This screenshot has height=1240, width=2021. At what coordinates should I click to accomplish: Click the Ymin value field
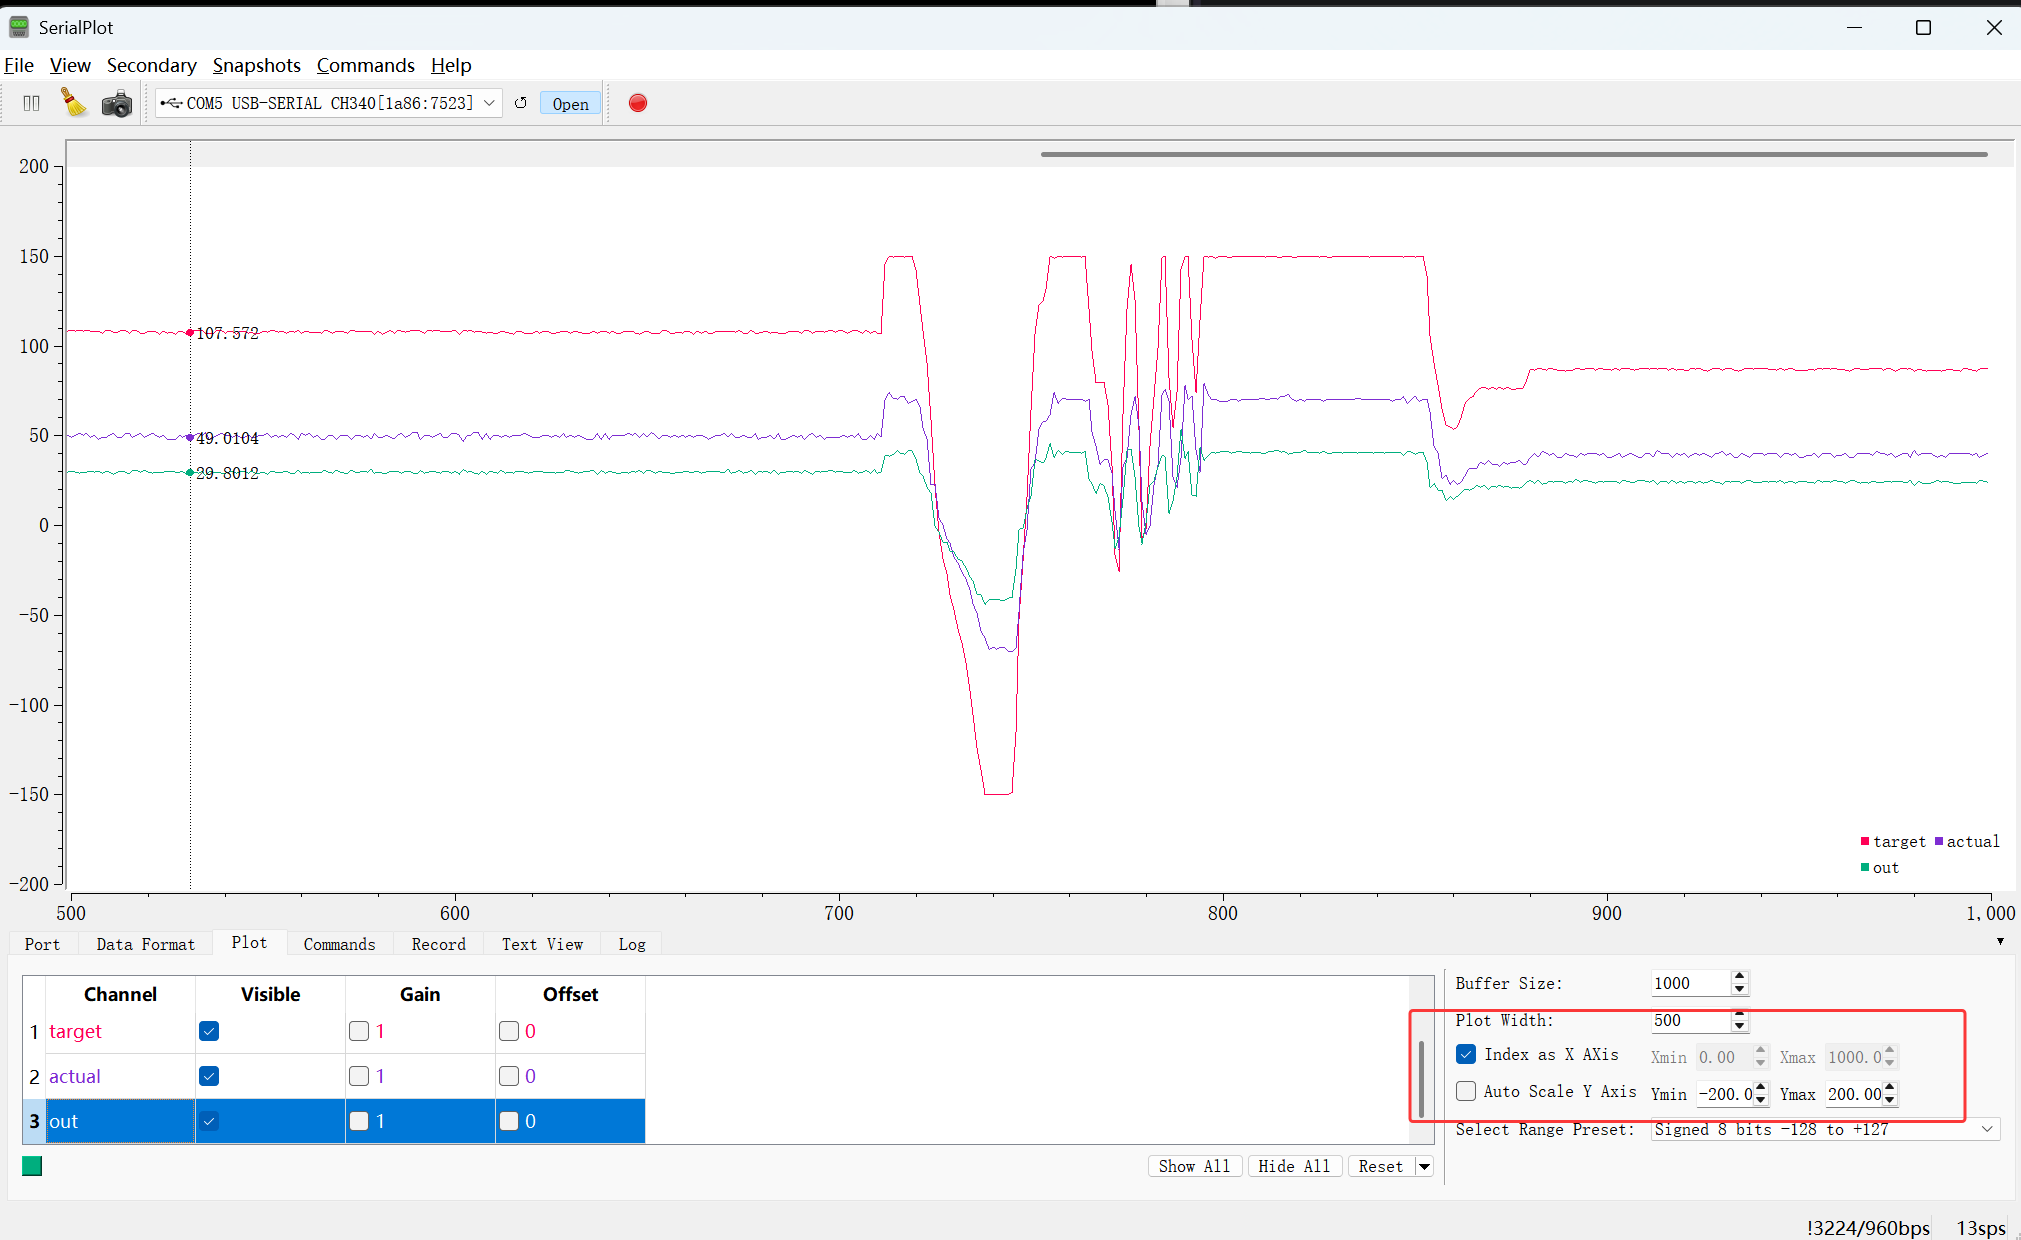[x=1725, y=1094]
